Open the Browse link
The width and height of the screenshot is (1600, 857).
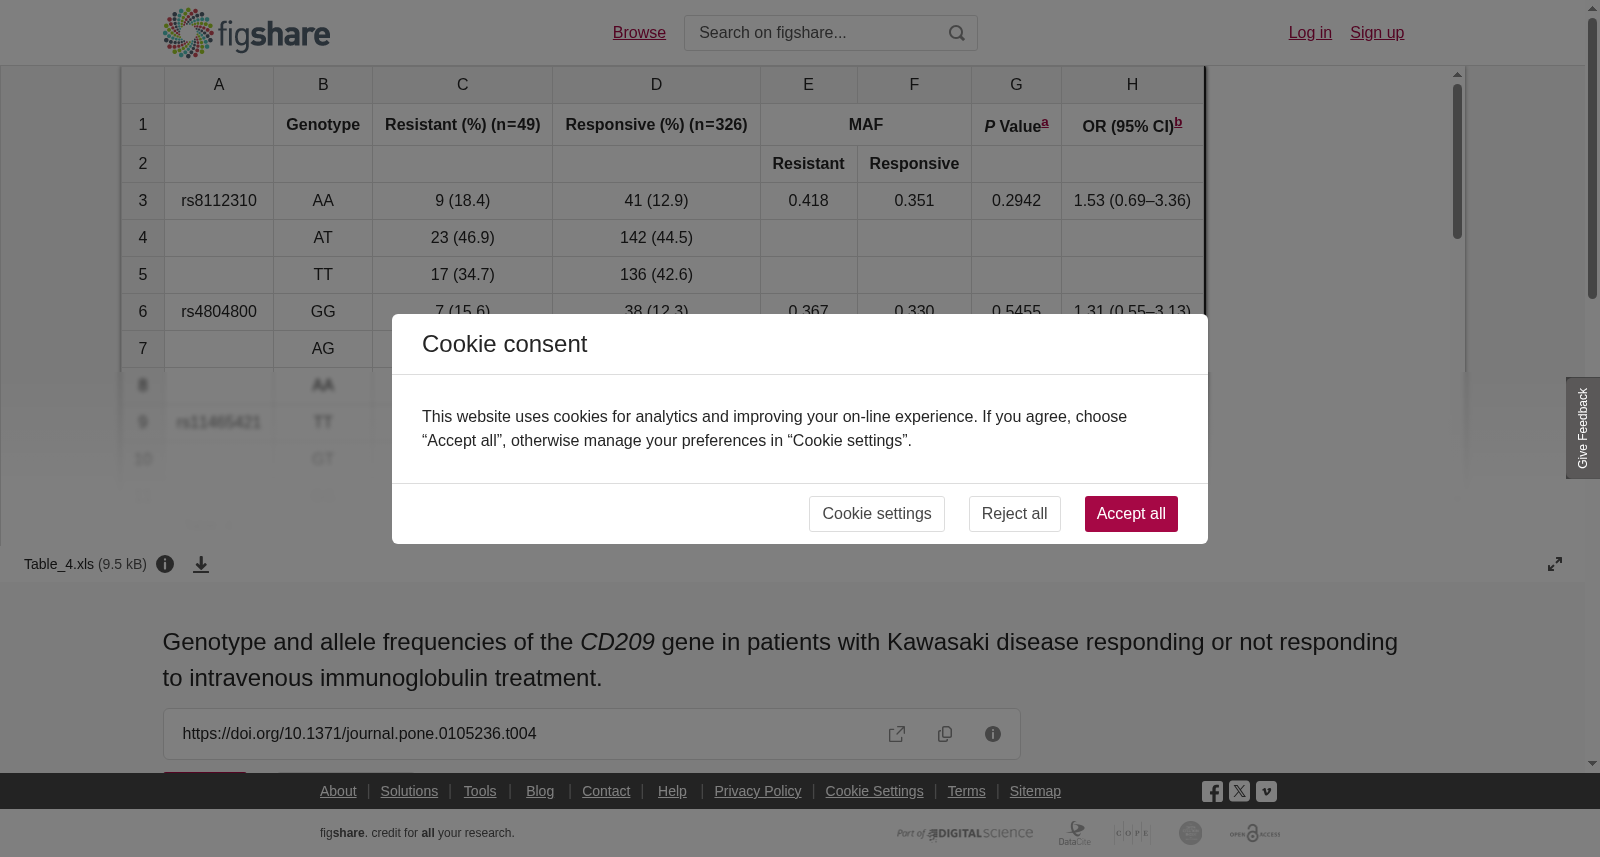pos(639,33)
